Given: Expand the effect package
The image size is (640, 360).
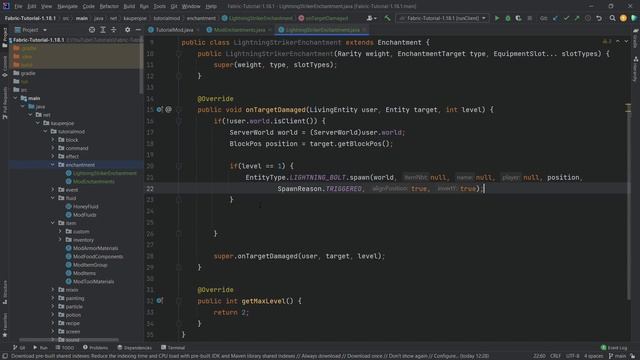Looking at the screenshot, I should click(53, 156).
